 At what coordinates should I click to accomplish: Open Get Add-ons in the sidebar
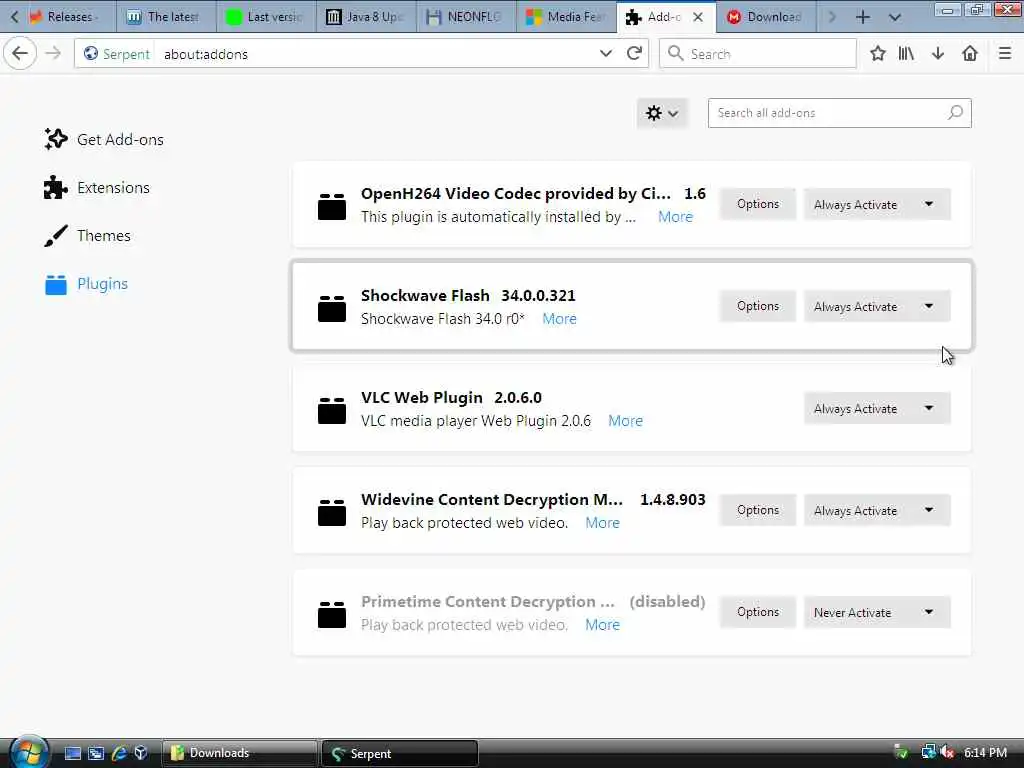(x=104, y=139)
